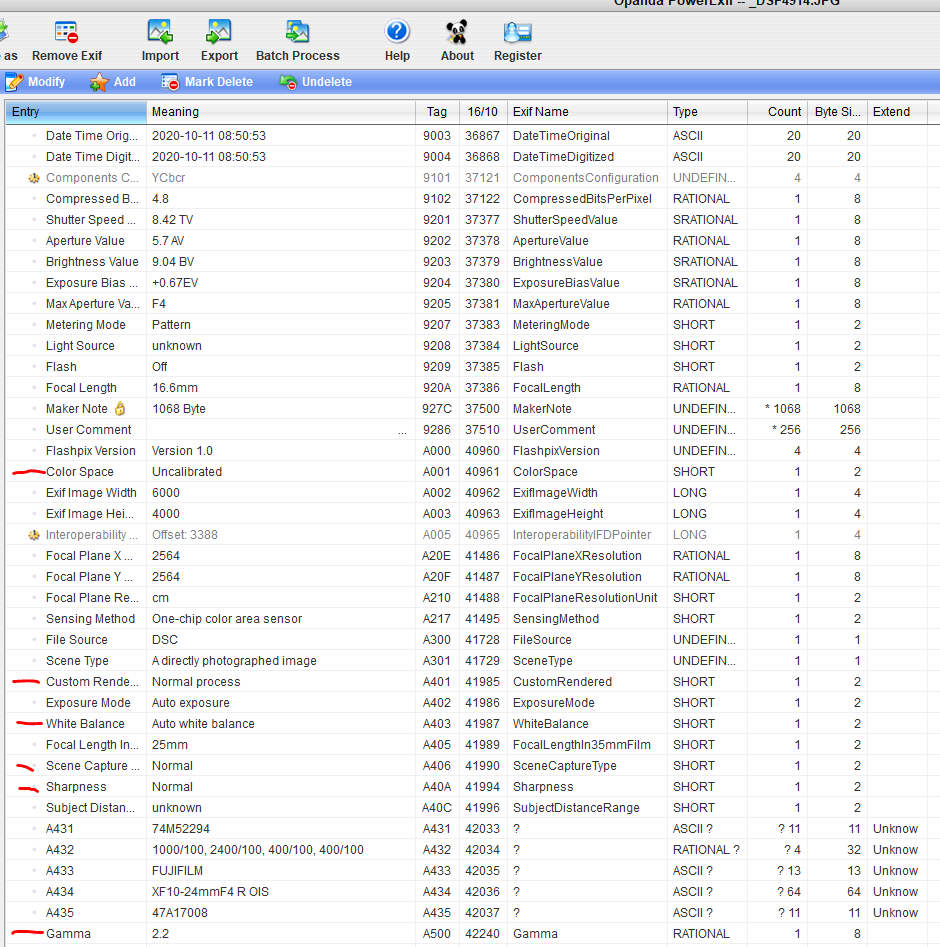Click the Undelete button label
The height and width of the screenshot is (947, 940).
327,82
